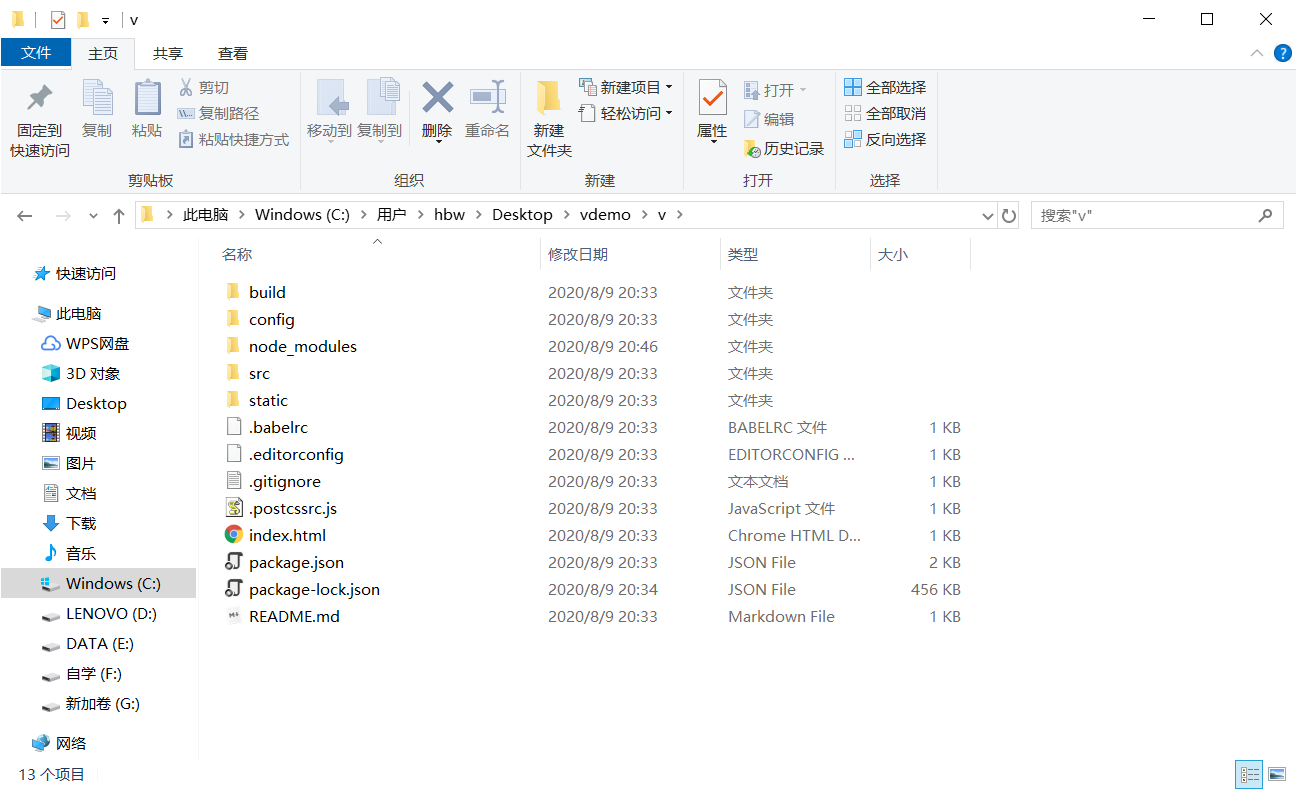The image size is (1297, 790).
Task: Switch to the 共享 (Share) tab
Action: [168, 54]
